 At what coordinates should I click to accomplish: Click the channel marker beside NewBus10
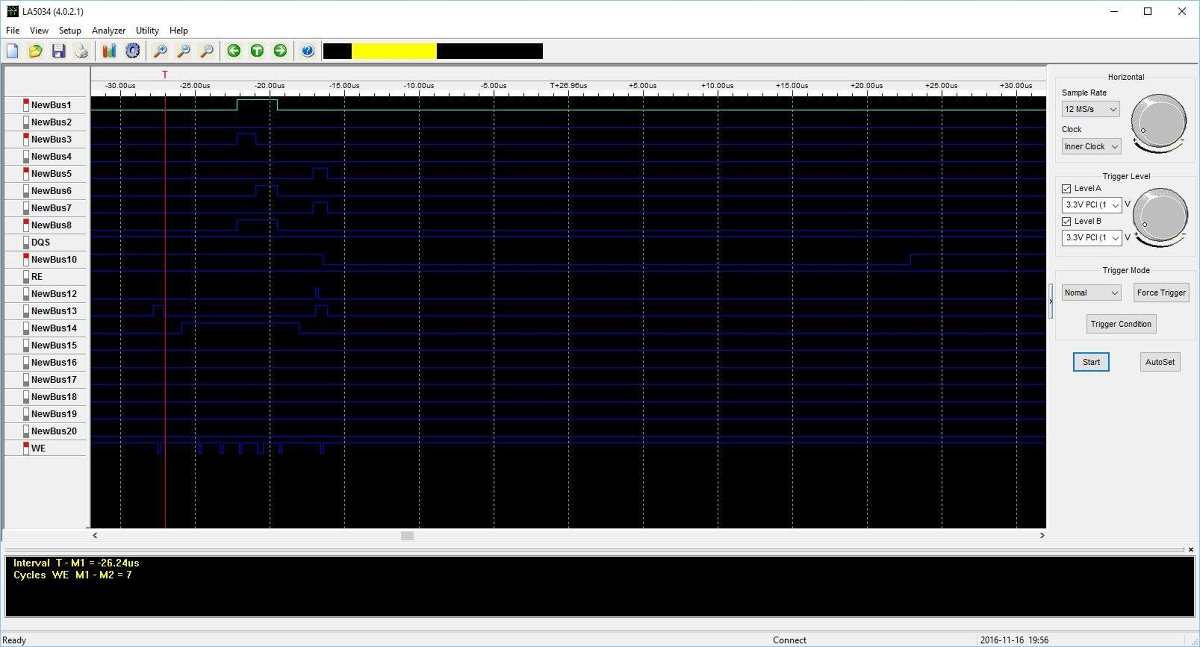(x=26, y=259)
